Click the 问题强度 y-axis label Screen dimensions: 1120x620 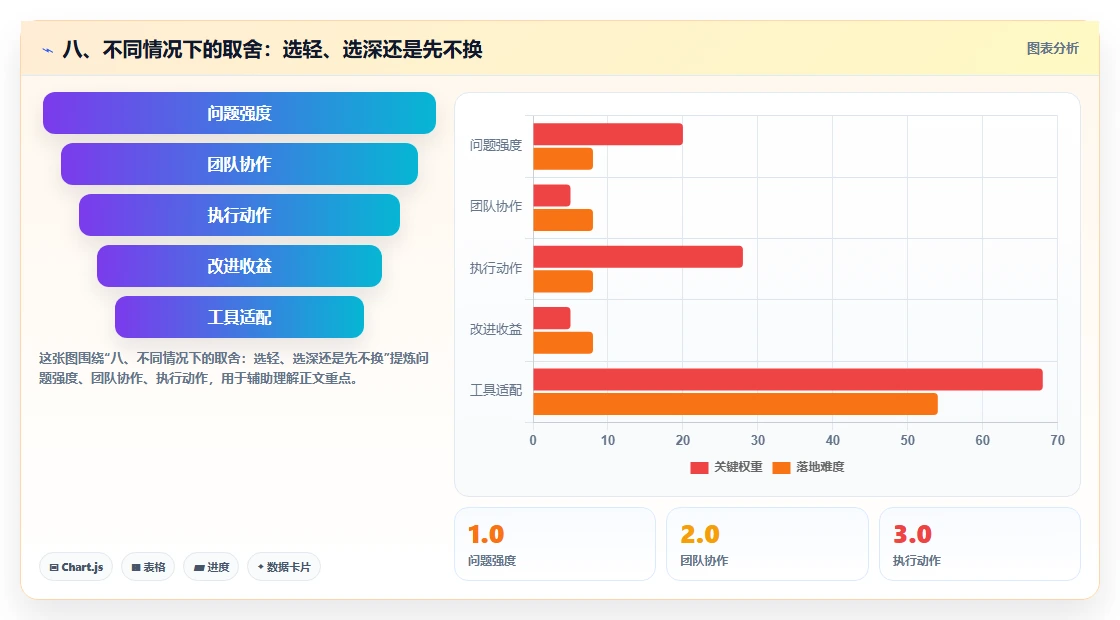[x=496, y=146]
